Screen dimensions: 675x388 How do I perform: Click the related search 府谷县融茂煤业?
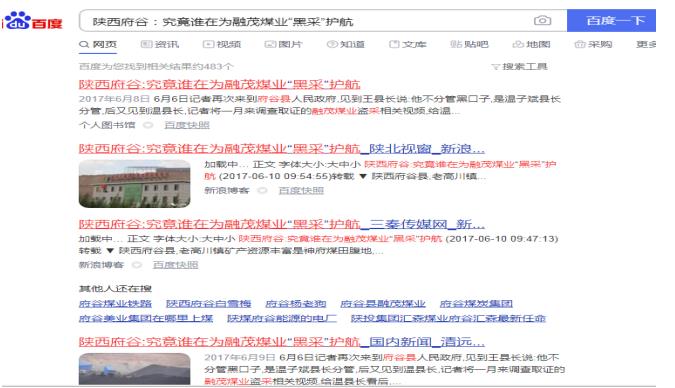[x=383, y=304]
